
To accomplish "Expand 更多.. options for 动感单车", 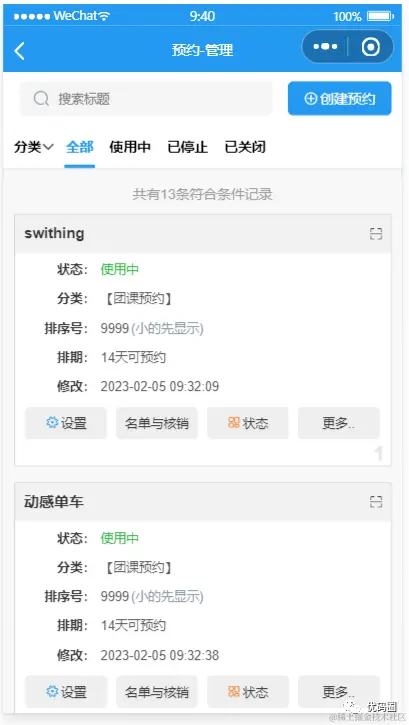I will pos(339,692).
